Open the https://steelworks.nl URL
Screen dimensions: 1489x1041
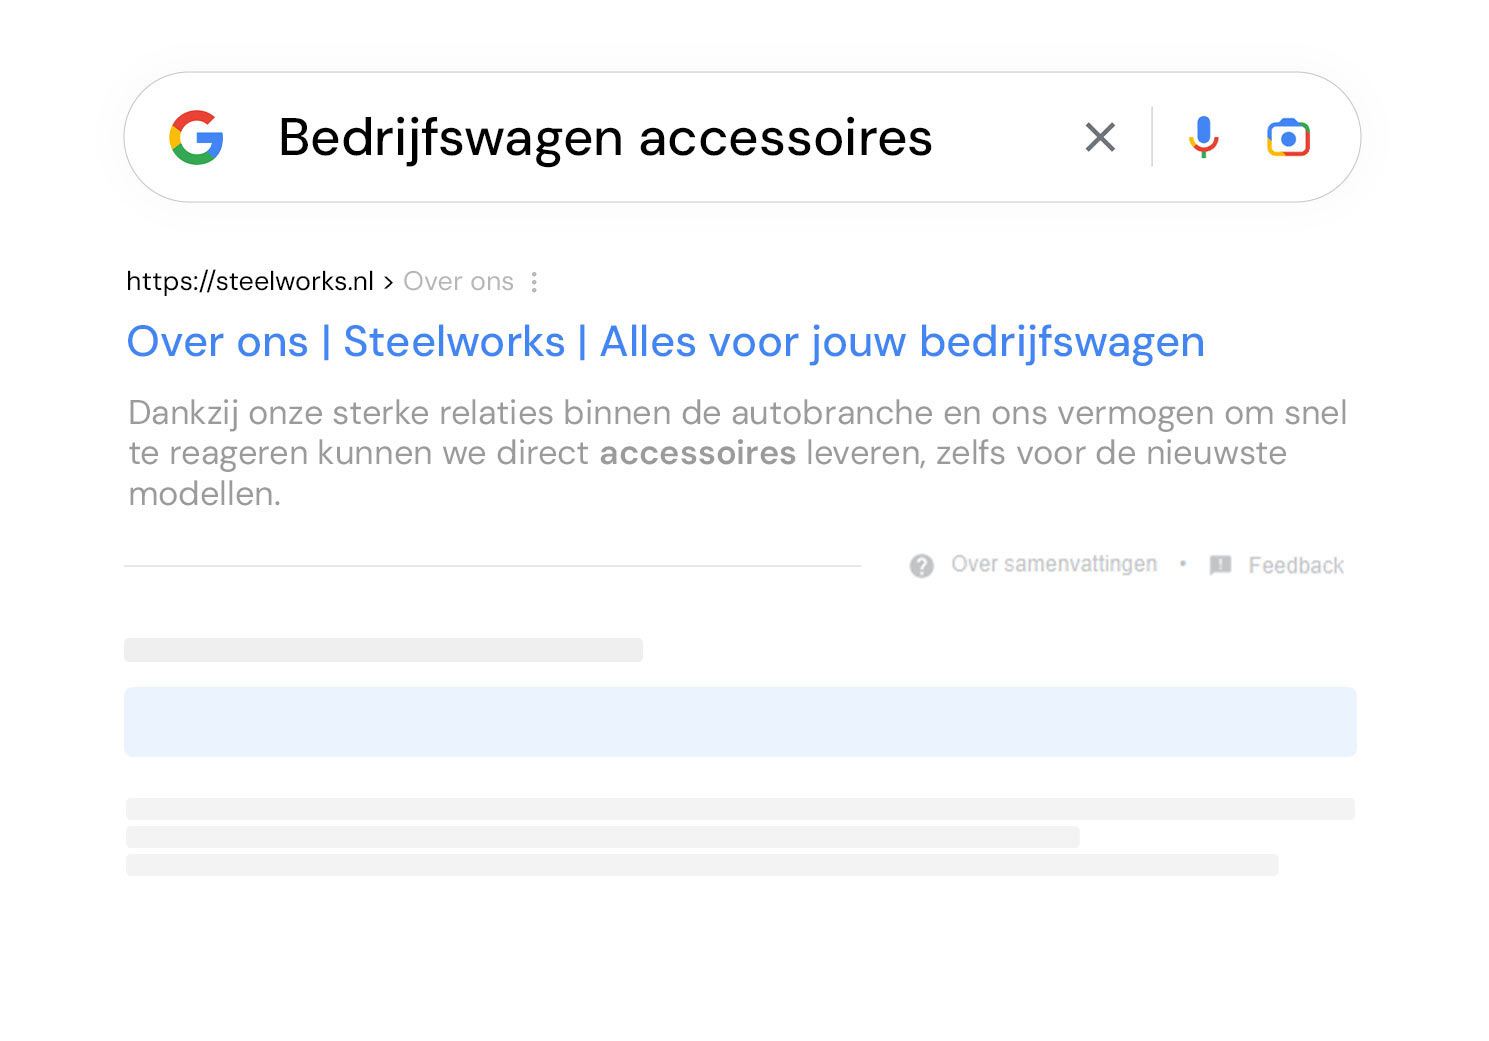(x=250, y=282)
